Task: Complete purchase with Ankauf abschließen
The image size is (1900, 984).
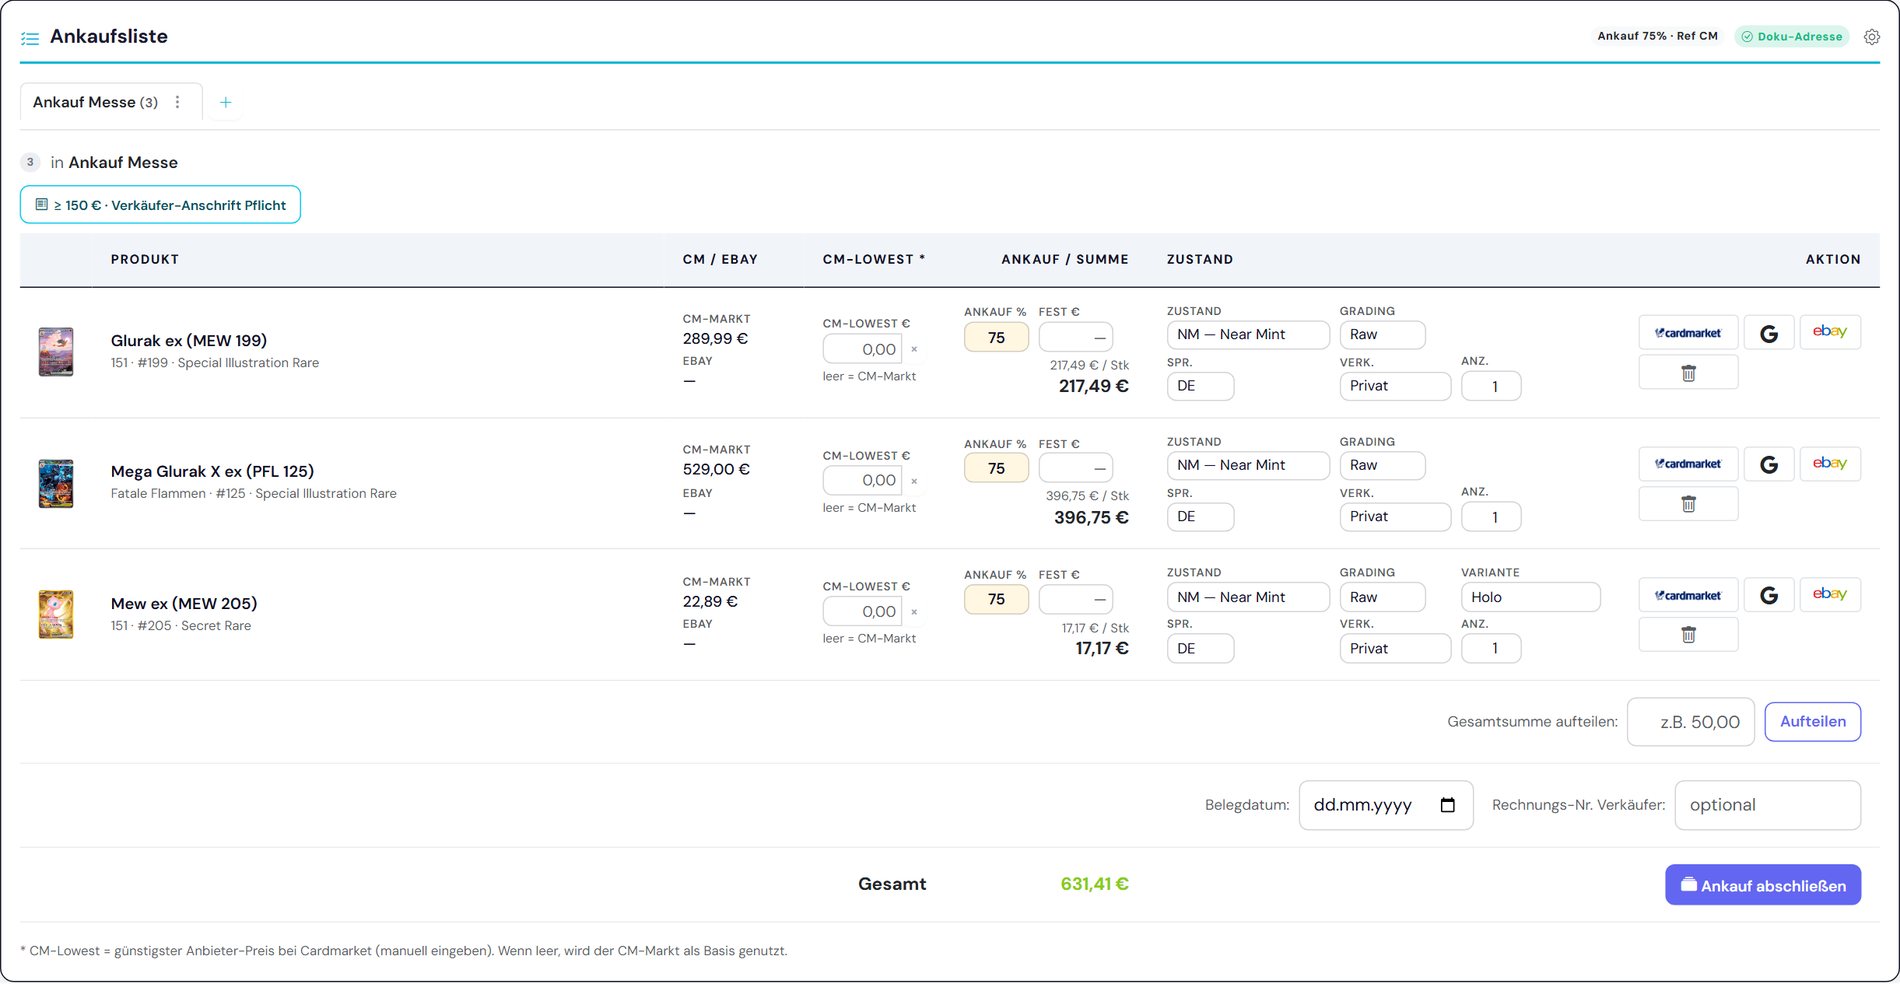Action: coord(1763,885)
